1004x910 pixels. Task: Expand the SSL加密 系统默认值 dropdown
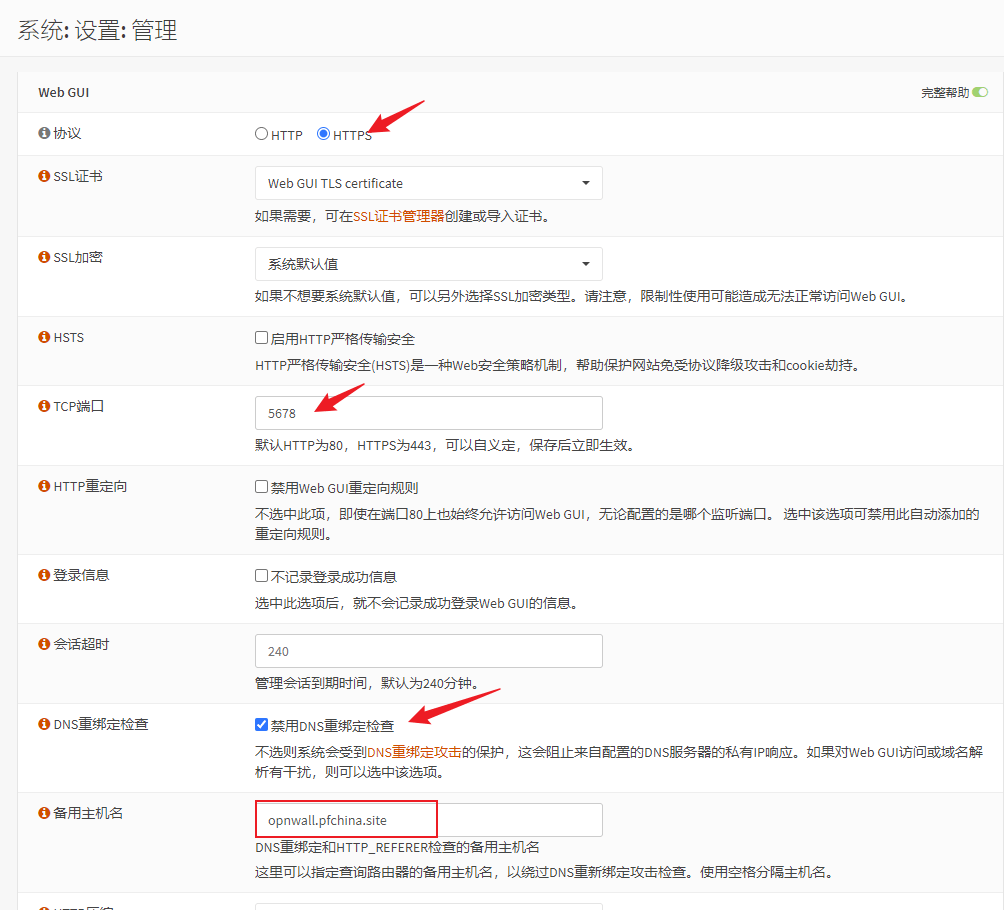pos(428,264)
